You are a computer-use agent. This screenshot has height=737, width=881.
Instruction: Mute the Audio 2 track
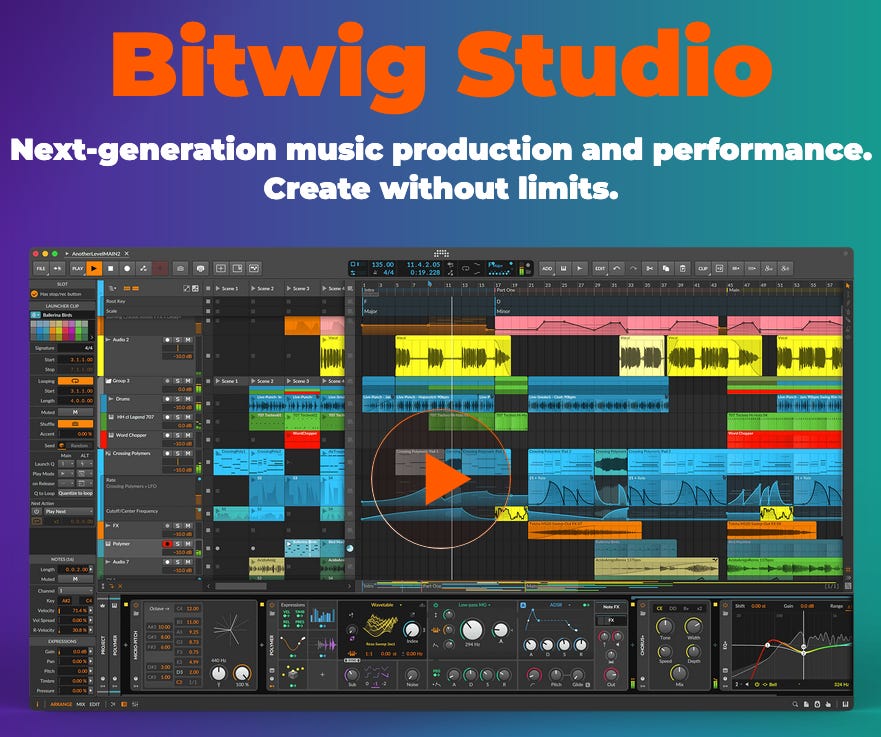pyautogui.click(x=188, y=340)
